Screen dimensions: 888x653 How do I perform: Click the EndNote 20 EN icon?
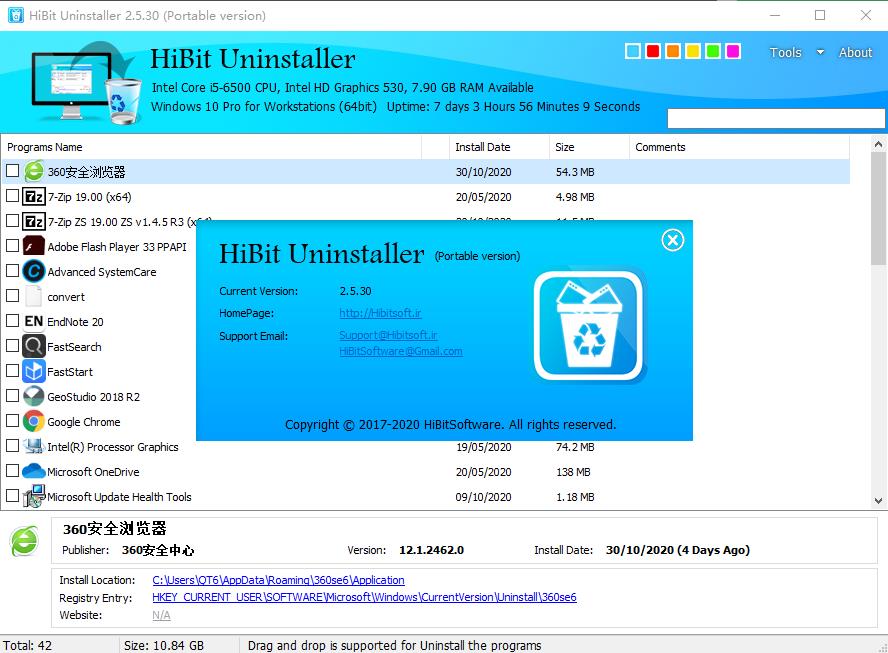tap(33, 321)
